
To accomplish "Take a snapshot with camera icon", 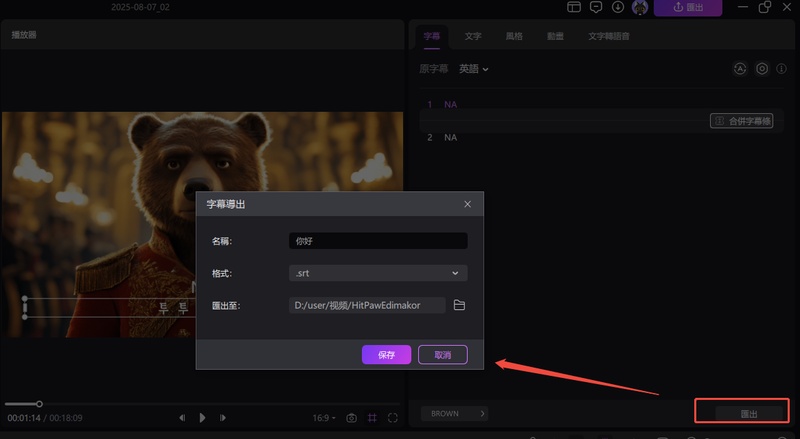I will coord(352,418).
